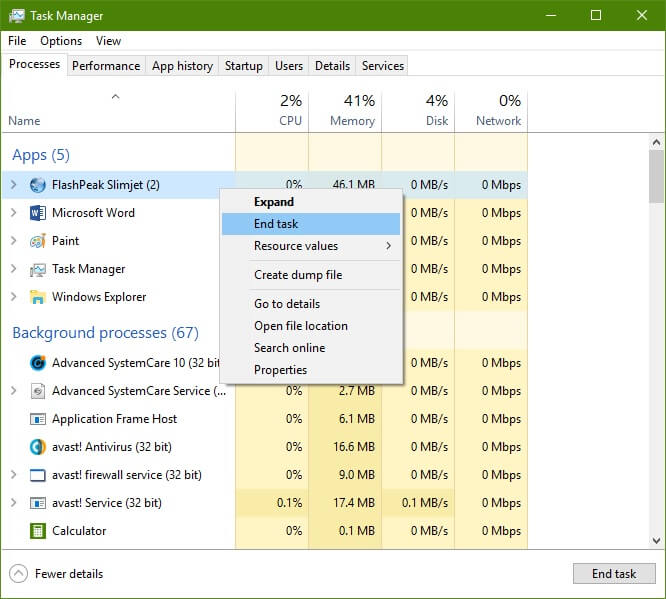Click the 17.4 MB memory value
666x599 pixels.
[x=354, y=503]
